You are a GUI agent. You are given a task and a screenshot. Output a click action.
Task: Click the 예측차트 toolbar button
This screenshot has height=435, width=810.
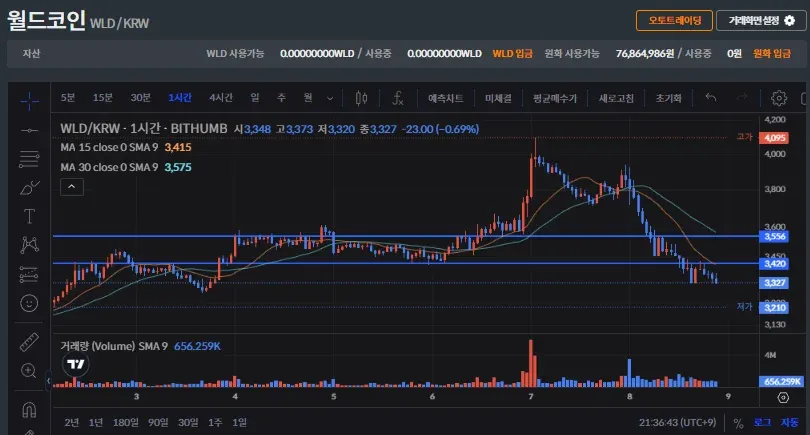[445, 98]
